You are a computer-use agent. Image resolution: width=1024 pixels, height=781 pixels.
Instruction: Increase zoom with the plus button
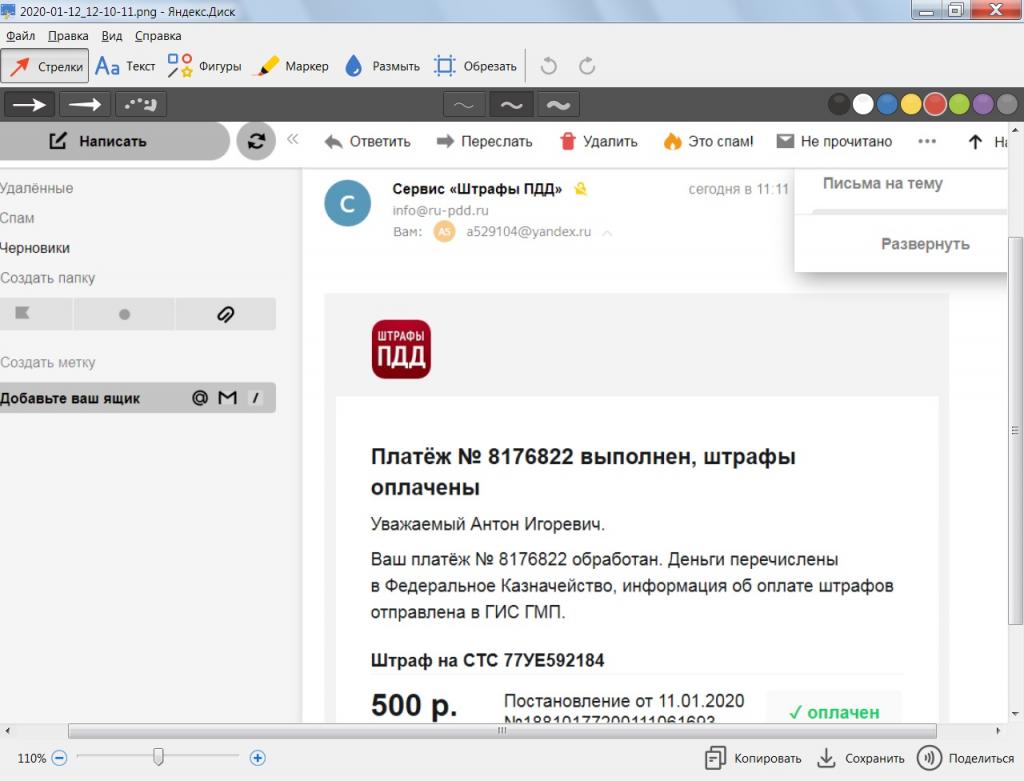(x=257, y=758)
